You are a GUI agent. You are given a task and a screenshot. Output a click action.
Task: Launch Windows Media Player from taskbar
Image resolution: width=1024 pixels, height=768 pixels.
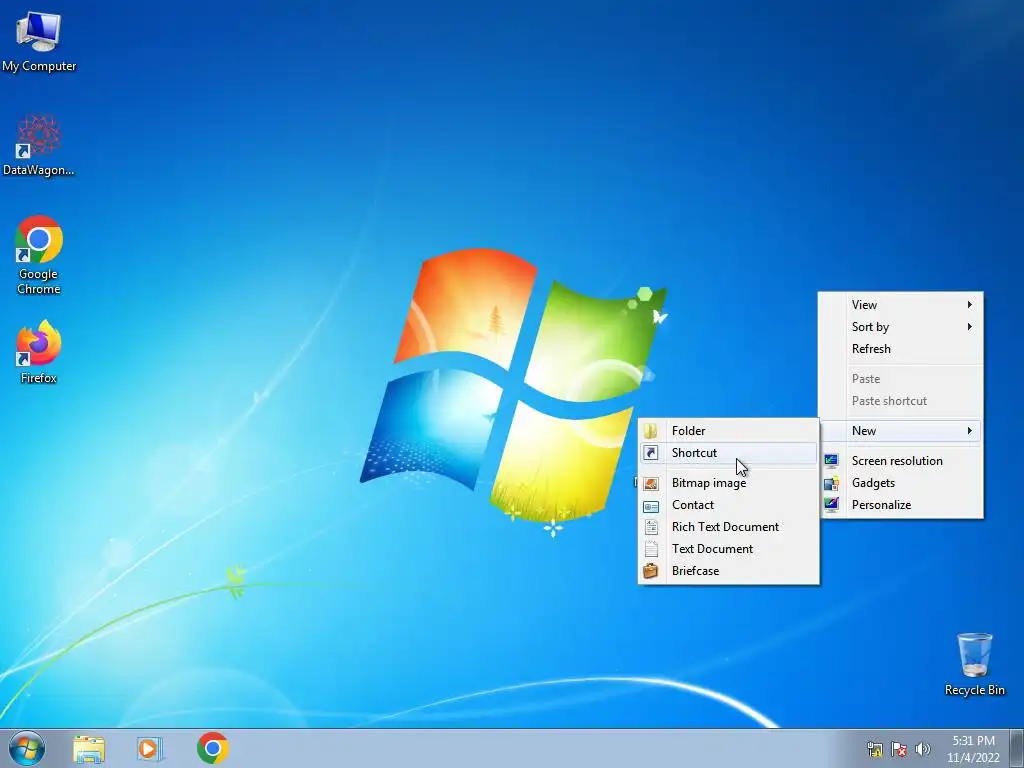point(150,749)
